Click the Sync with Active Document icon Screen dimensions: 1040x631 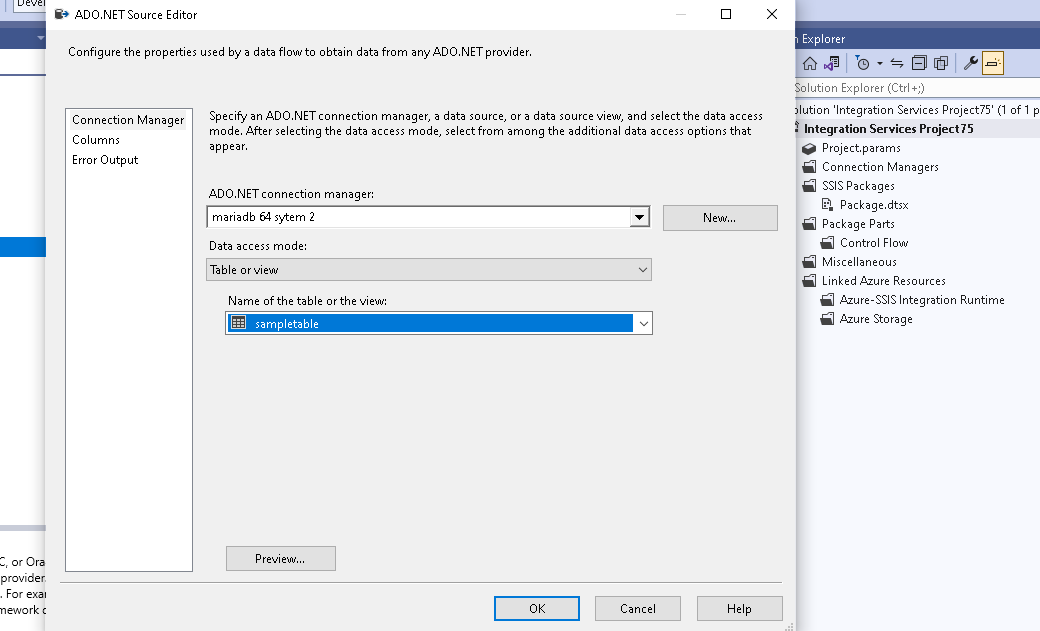pos(897,63)
